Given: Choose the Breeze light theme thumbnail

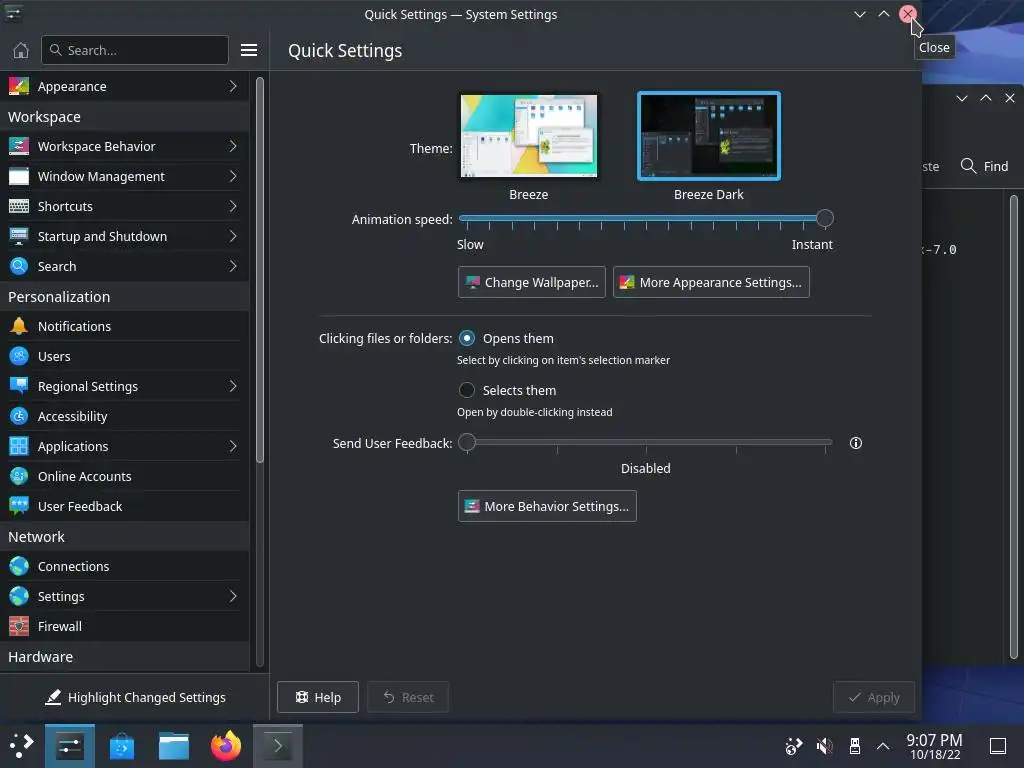Looking at the screenshot, I should click(x=529, y=136).
